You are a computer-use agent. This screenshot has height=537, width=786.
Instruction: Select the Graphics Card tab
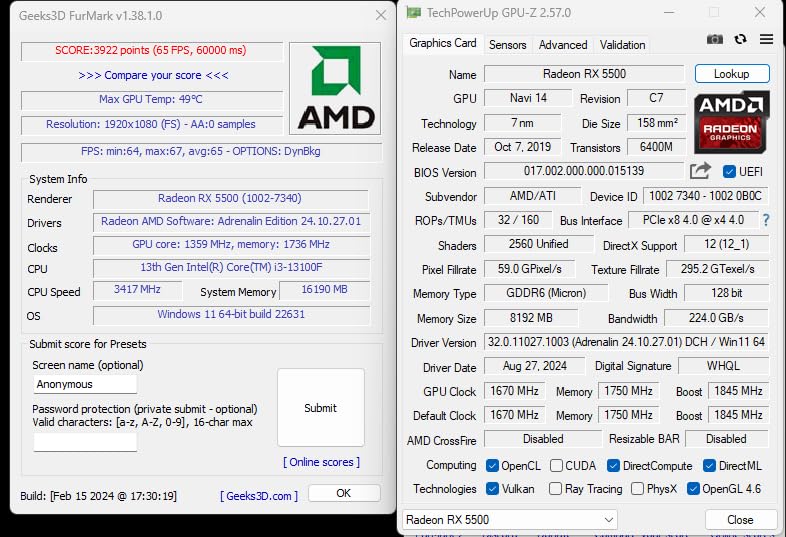[443, 43]
